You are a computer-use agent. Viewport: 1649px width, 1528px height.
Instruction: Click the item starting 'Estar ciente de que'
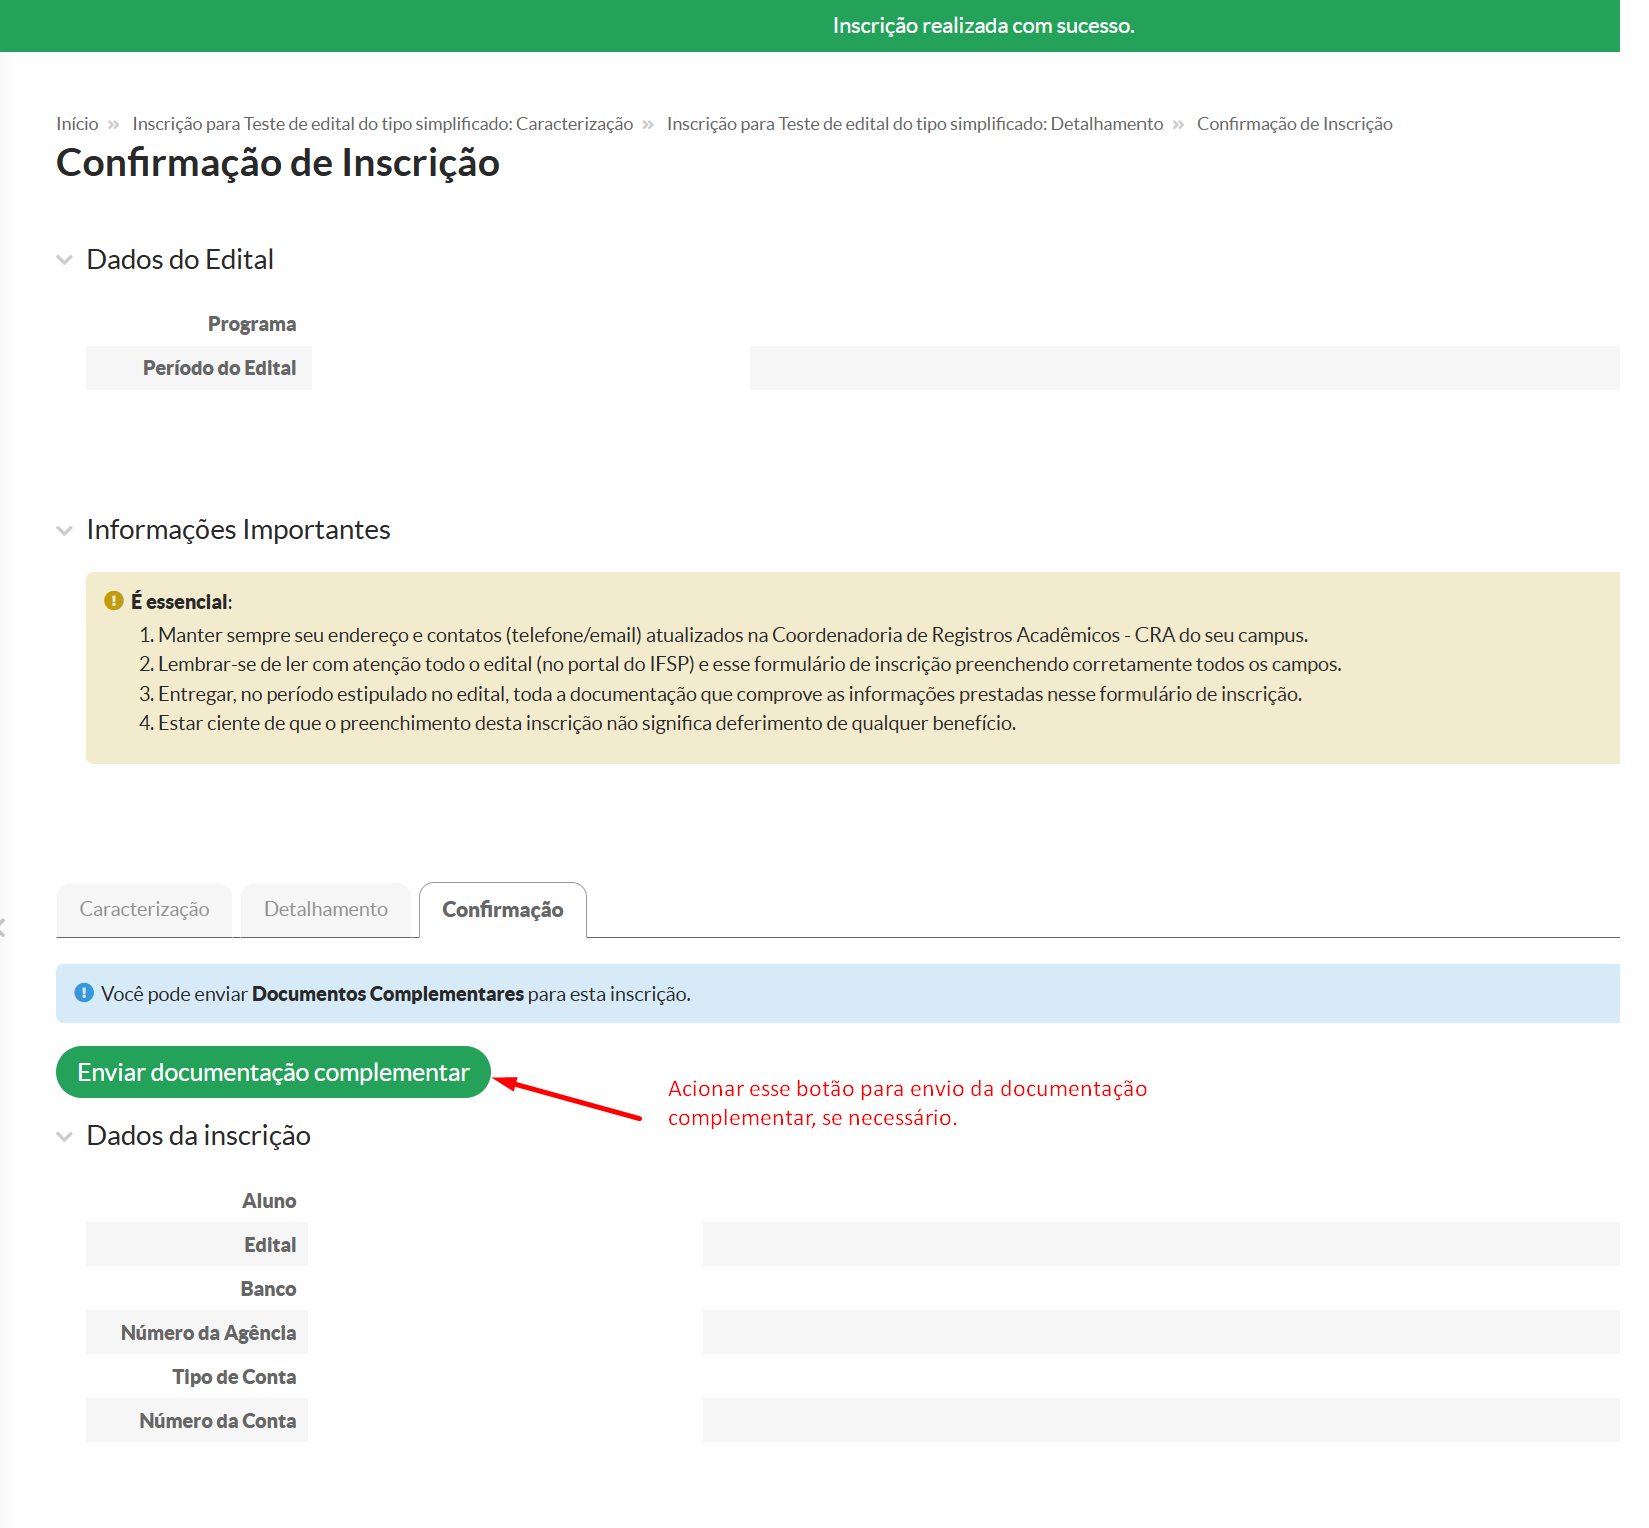587,723
